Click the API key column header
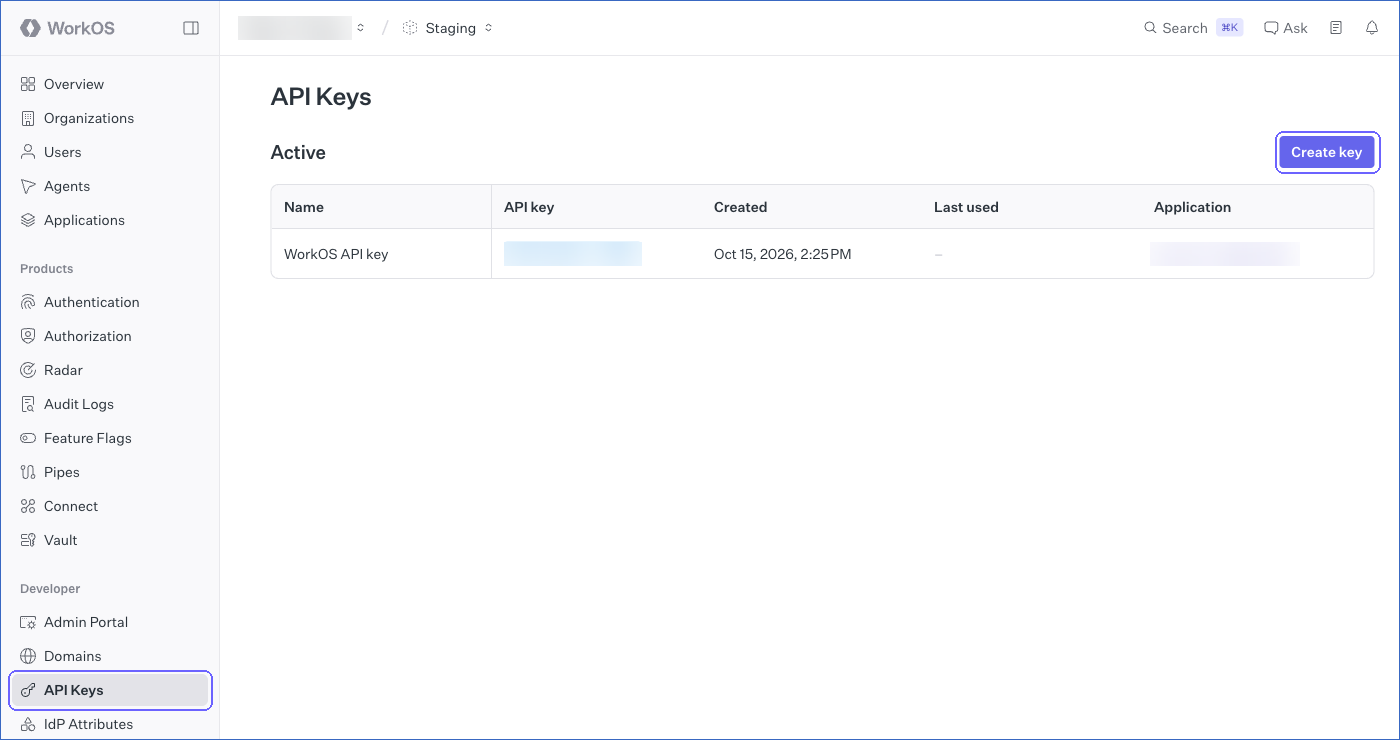Image resolution: width=1400 pixels, height=740 pixels. 529,207
